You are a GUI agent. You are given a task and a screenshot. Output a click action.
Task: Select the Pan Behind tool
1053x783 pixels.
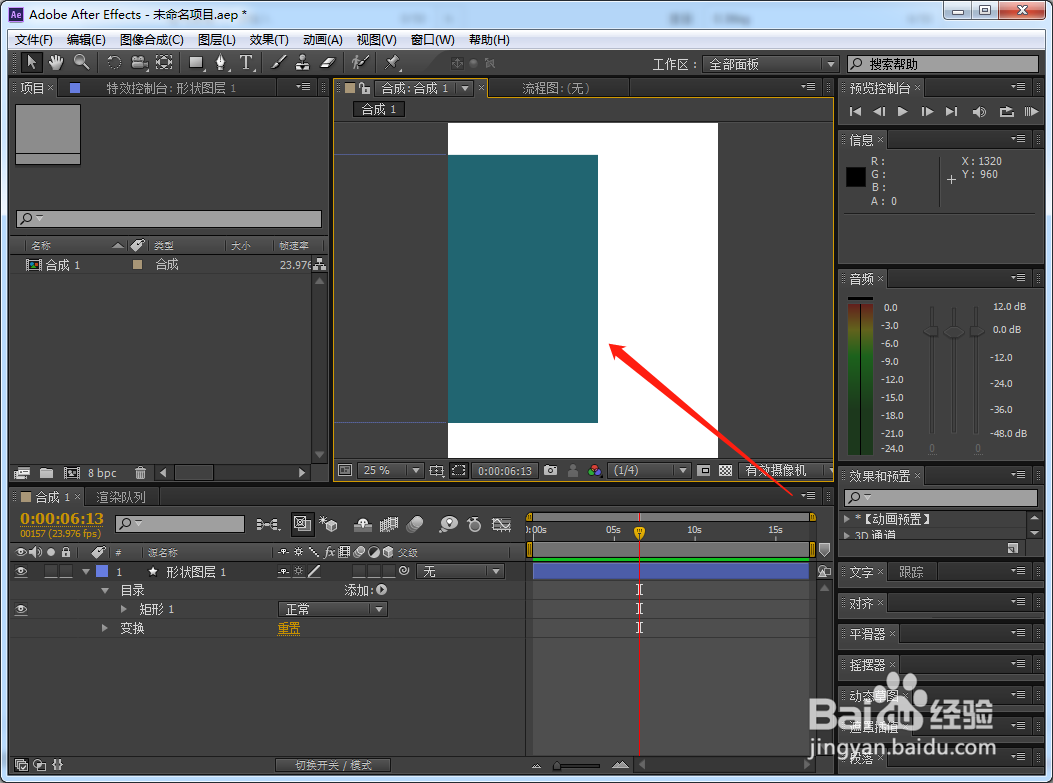coord(165,63)
